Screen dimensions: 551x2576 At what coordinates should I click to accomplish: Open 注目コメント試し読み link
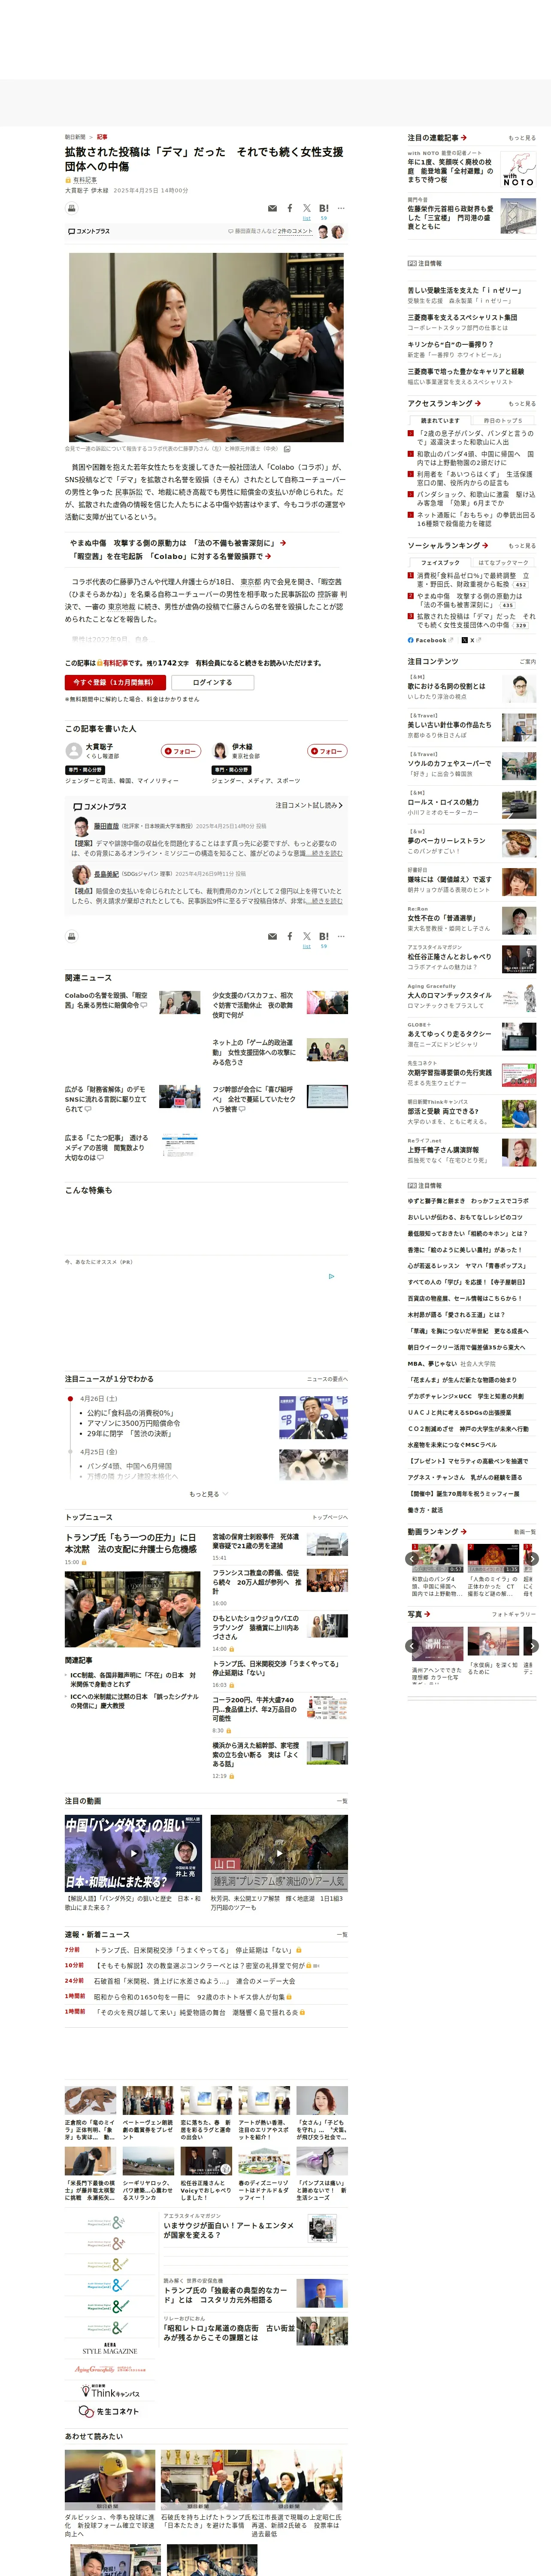pyautogui.click(x=309, y=805)
